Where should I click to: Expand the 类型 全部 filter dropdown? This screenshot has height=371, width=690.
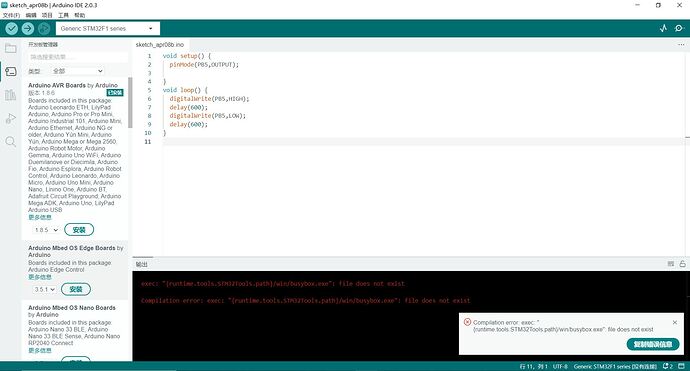(x=77, y=71)
